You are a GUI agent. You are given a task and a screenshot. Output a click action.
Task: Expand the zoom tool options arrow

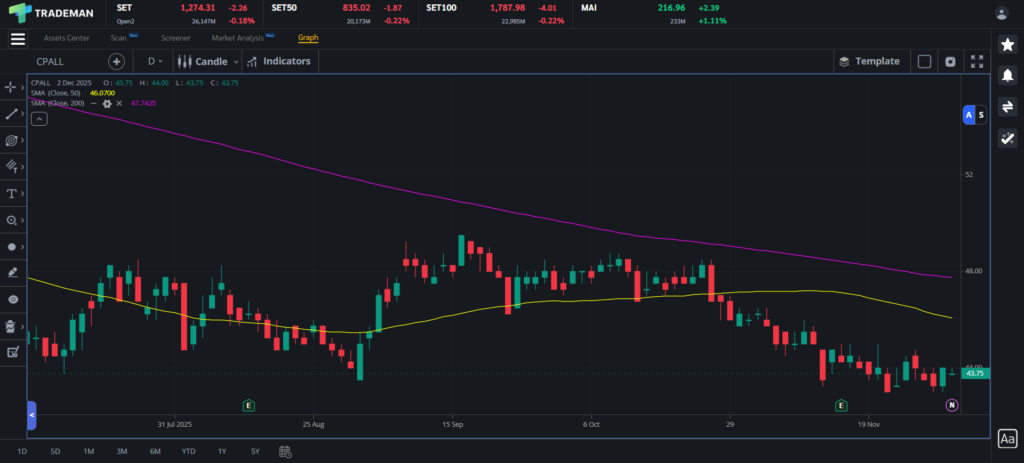[x=23, y=221]
